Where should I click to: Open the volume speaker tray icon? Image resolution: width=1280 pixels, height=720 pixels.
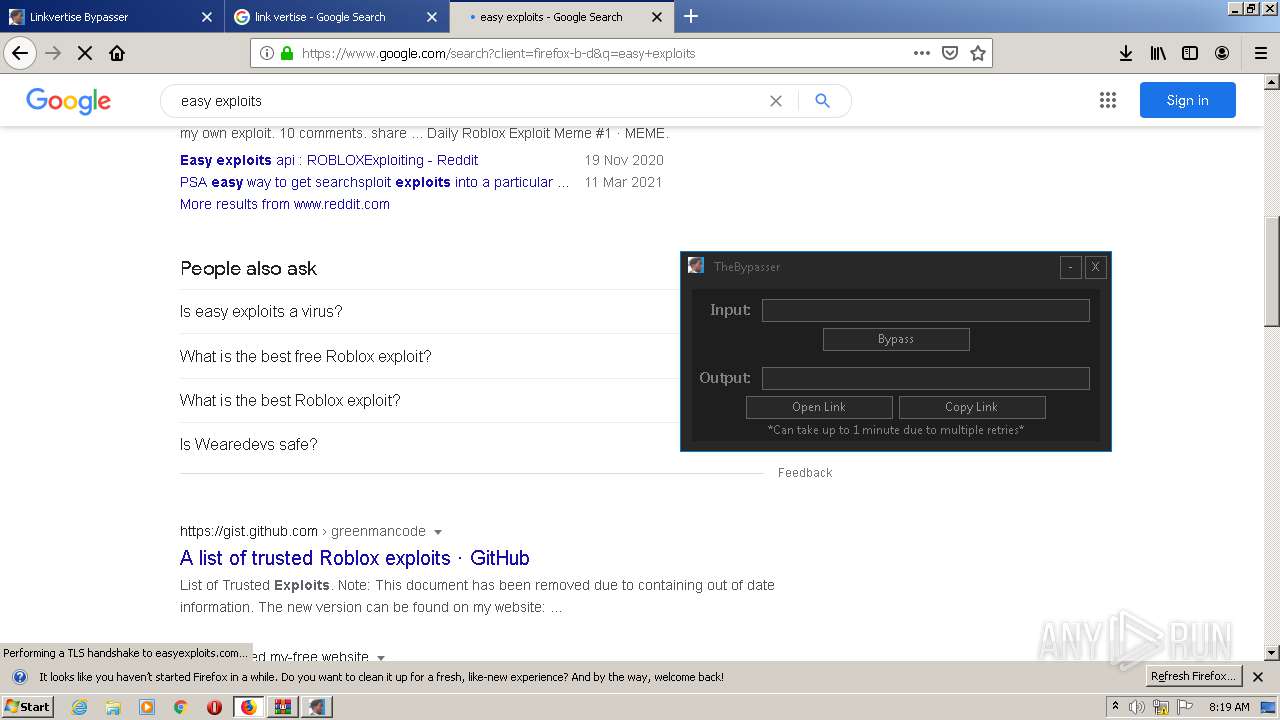(x=1137, y=707)
